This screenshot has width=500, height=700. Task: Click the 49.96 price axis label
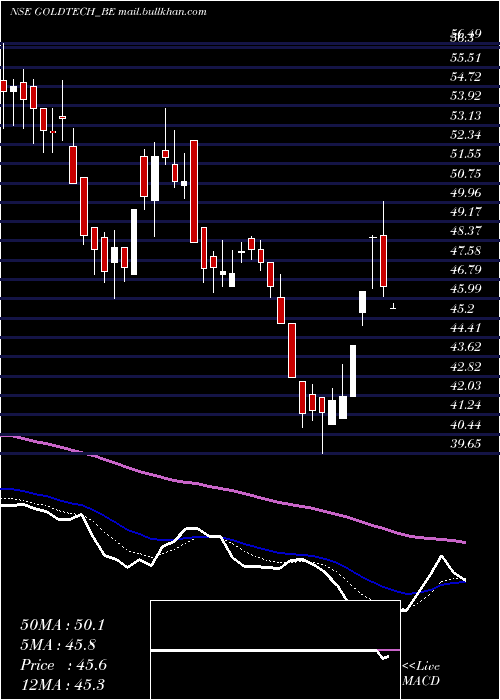466,193
